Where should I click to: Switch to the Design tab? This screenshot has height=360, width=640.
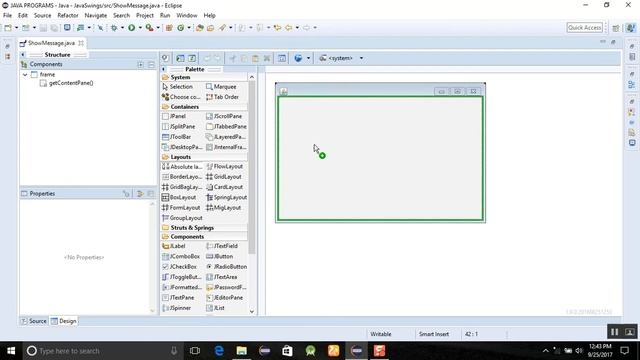[64, 321]
